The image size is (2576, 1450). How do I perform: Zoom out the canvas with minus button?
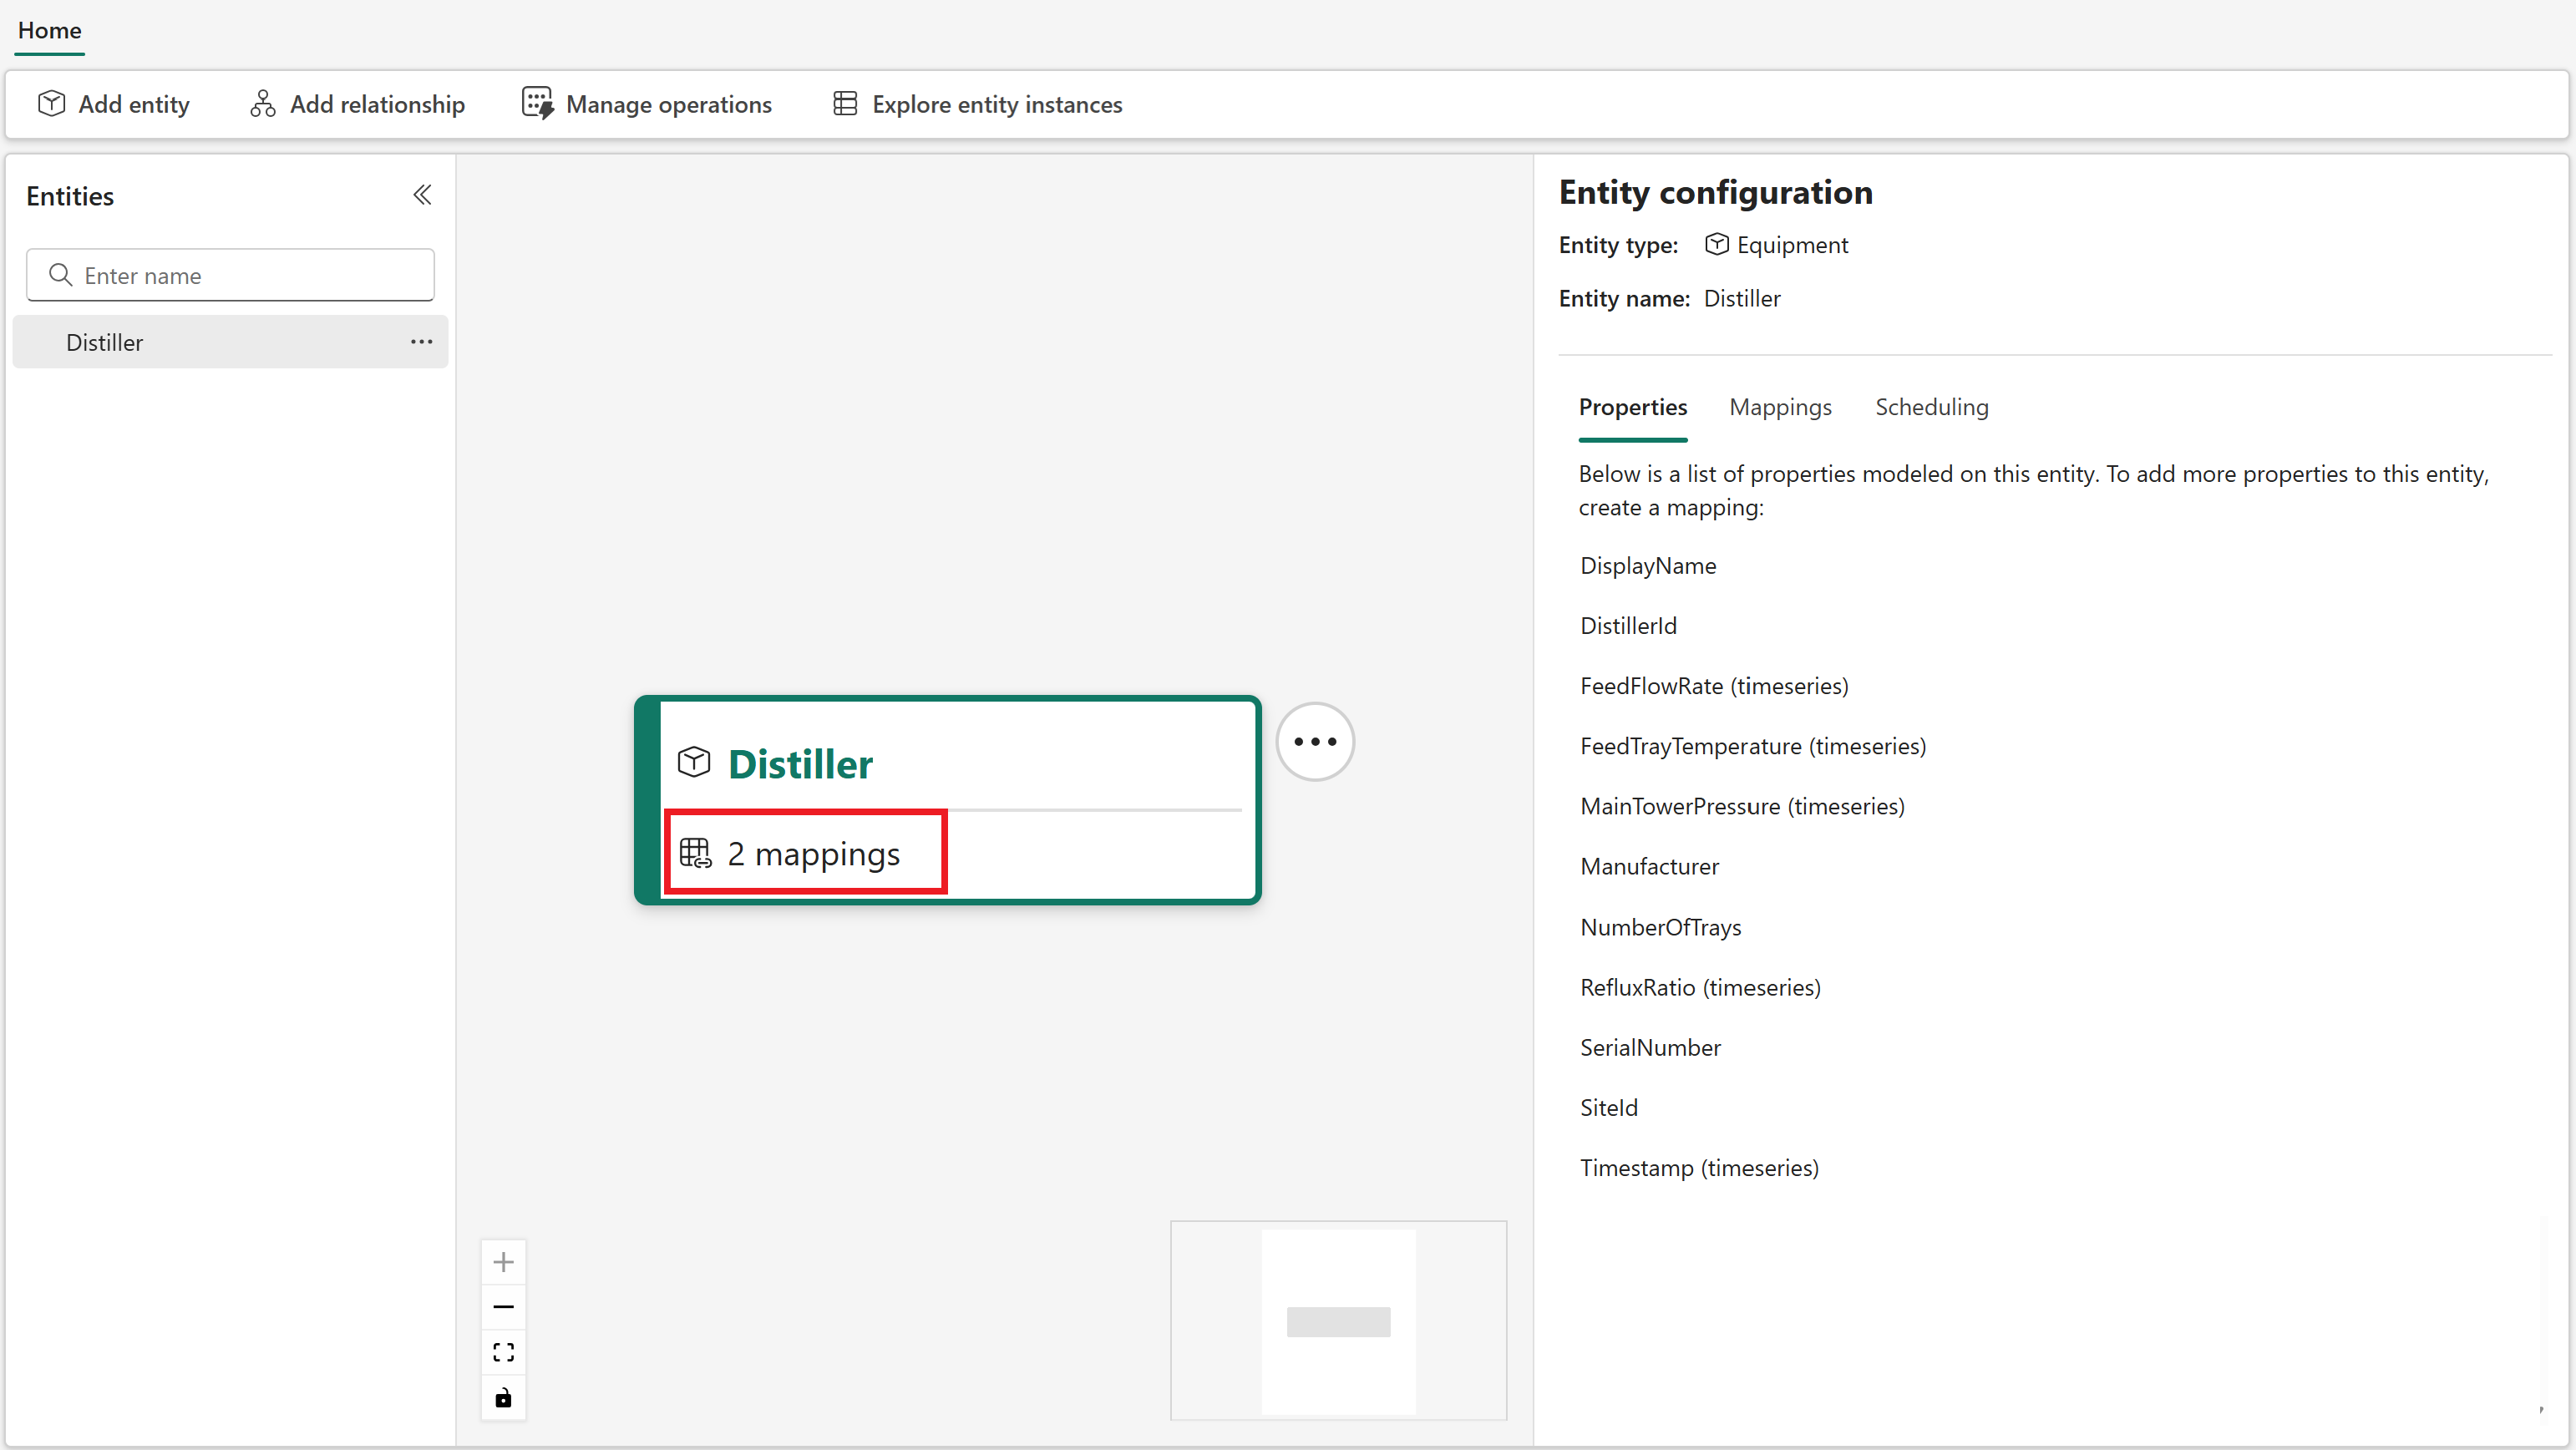click(x=503, y=1307)
